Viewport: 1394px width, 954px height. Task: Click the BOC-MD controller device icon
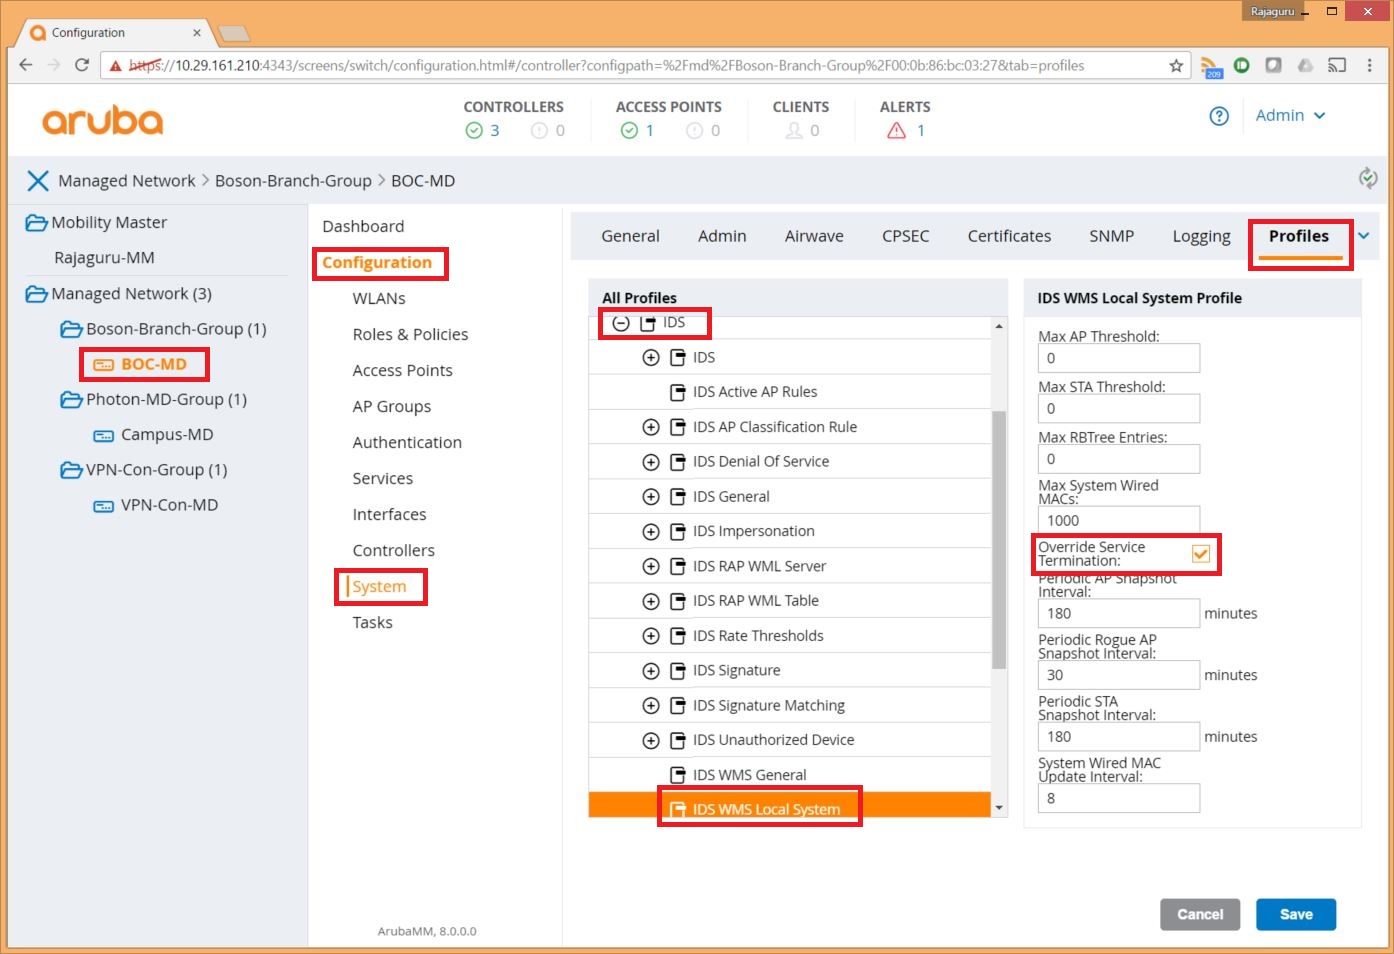pos(104,365)
